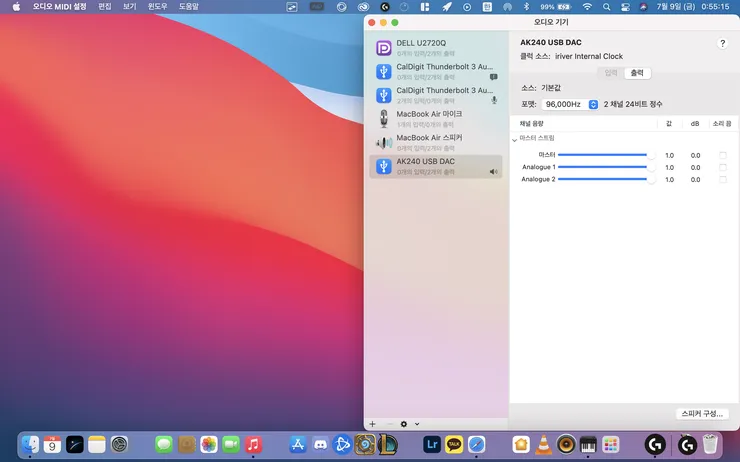
Task: Open the 오디오 MIDI 설정 app menu
Action: pyautogui.click(x=60, y=7)
